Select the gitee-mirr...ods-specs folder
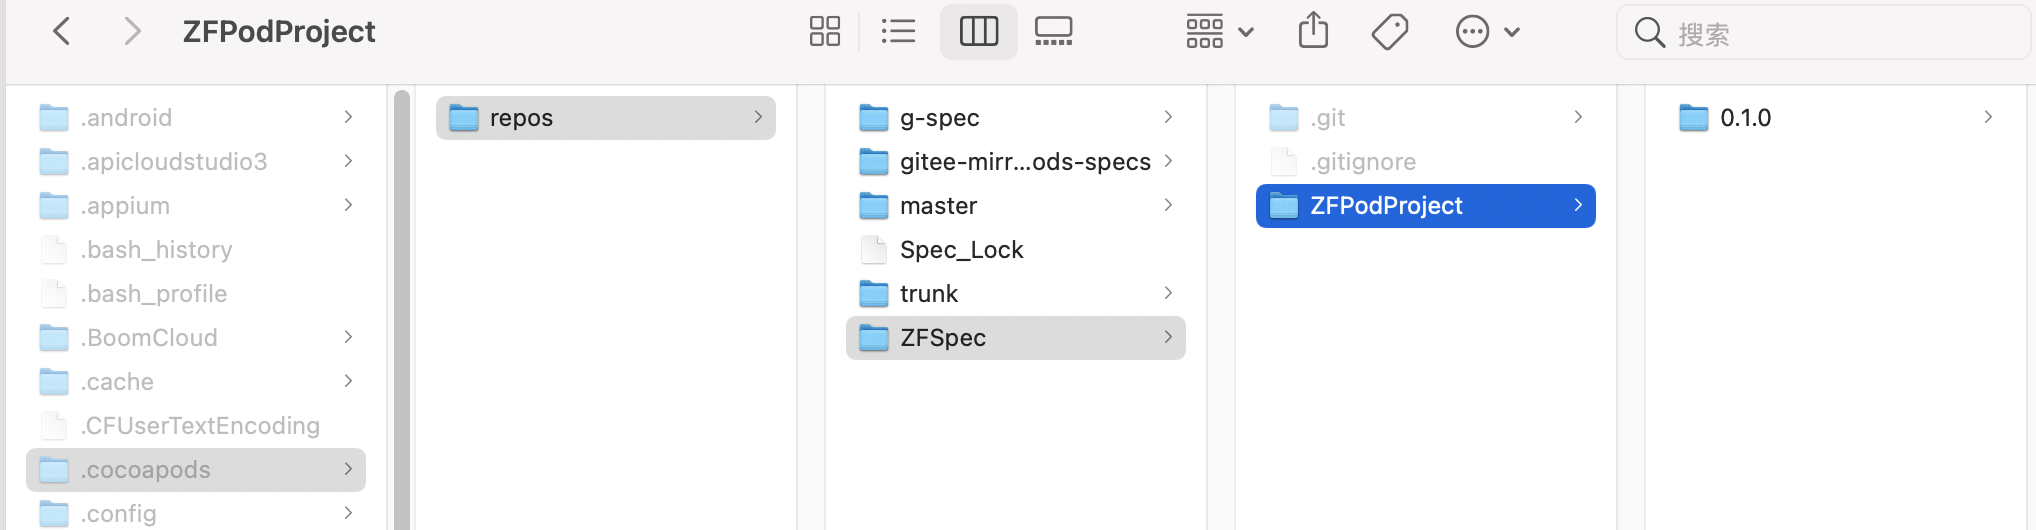This screenshot has height=530, width=2036. [1016, 162]
